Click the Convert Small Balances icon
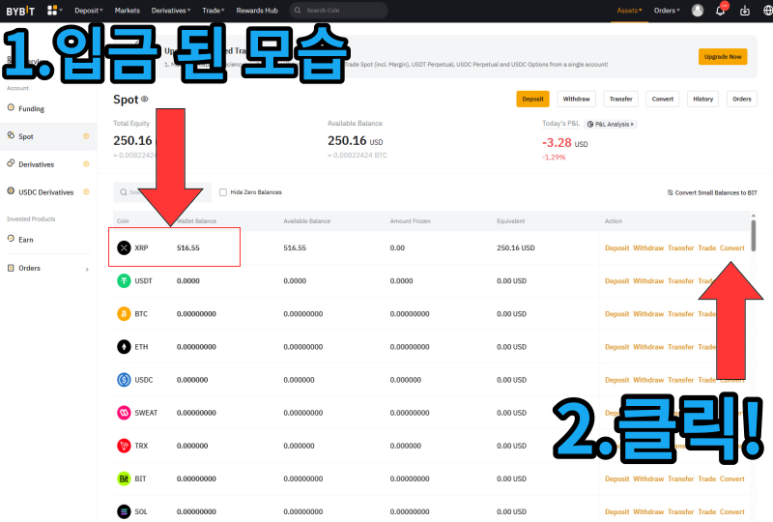Screen dimensions: 773x522 (x=670, y=193)
